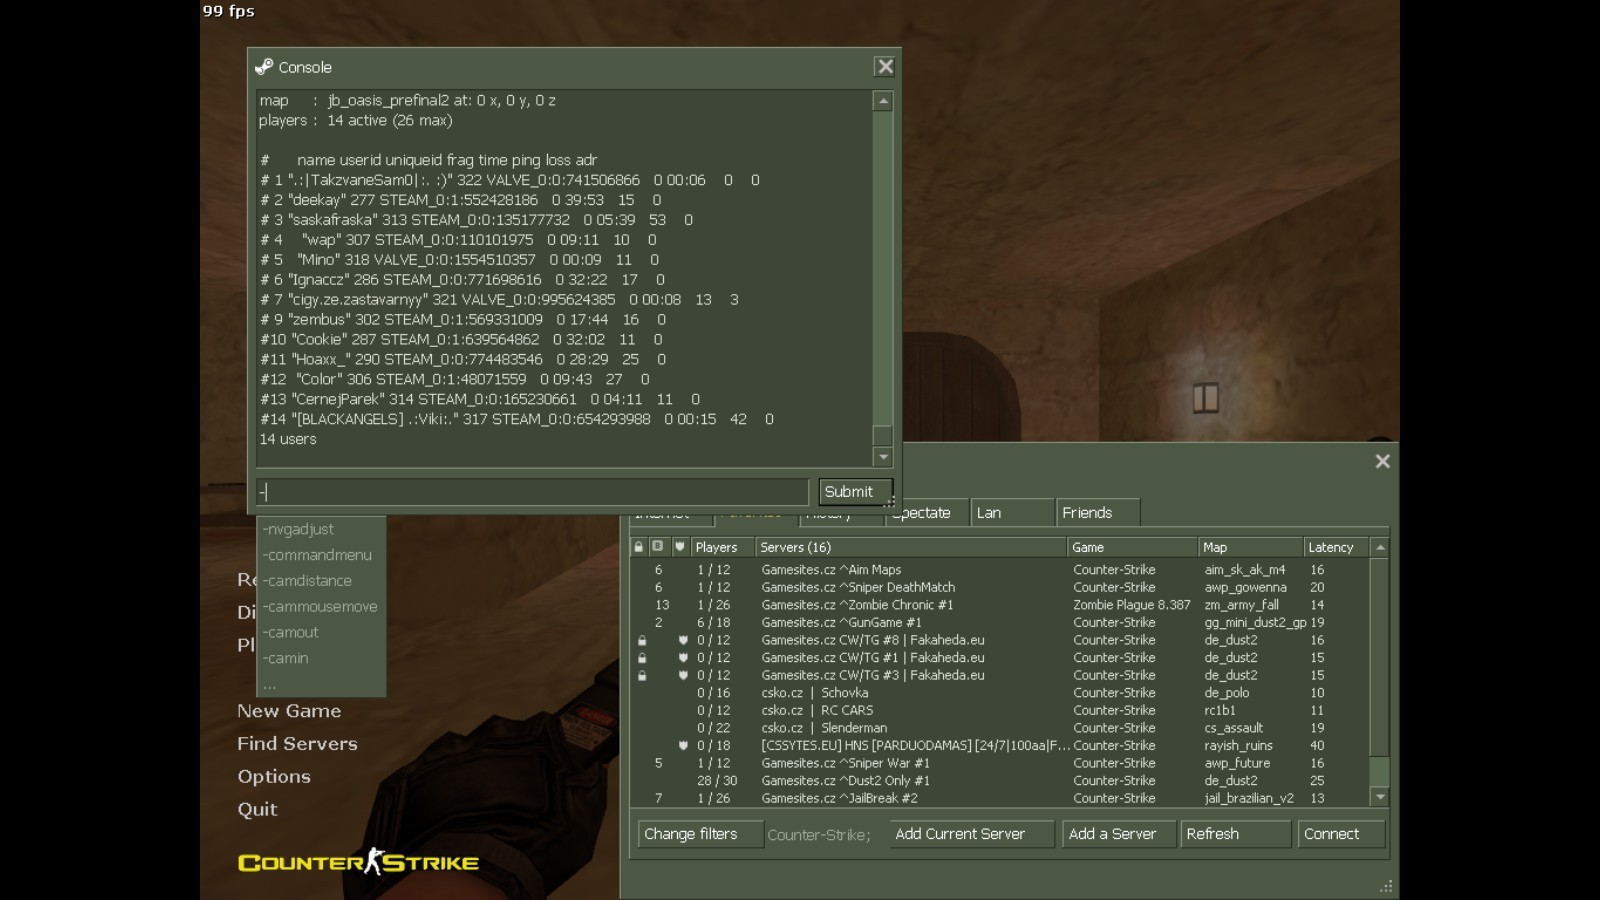Select csko.cz | Schovka server
The height and width of the screenshot is (900, 1600).
pyautogui.click(x=1000, y=693)
